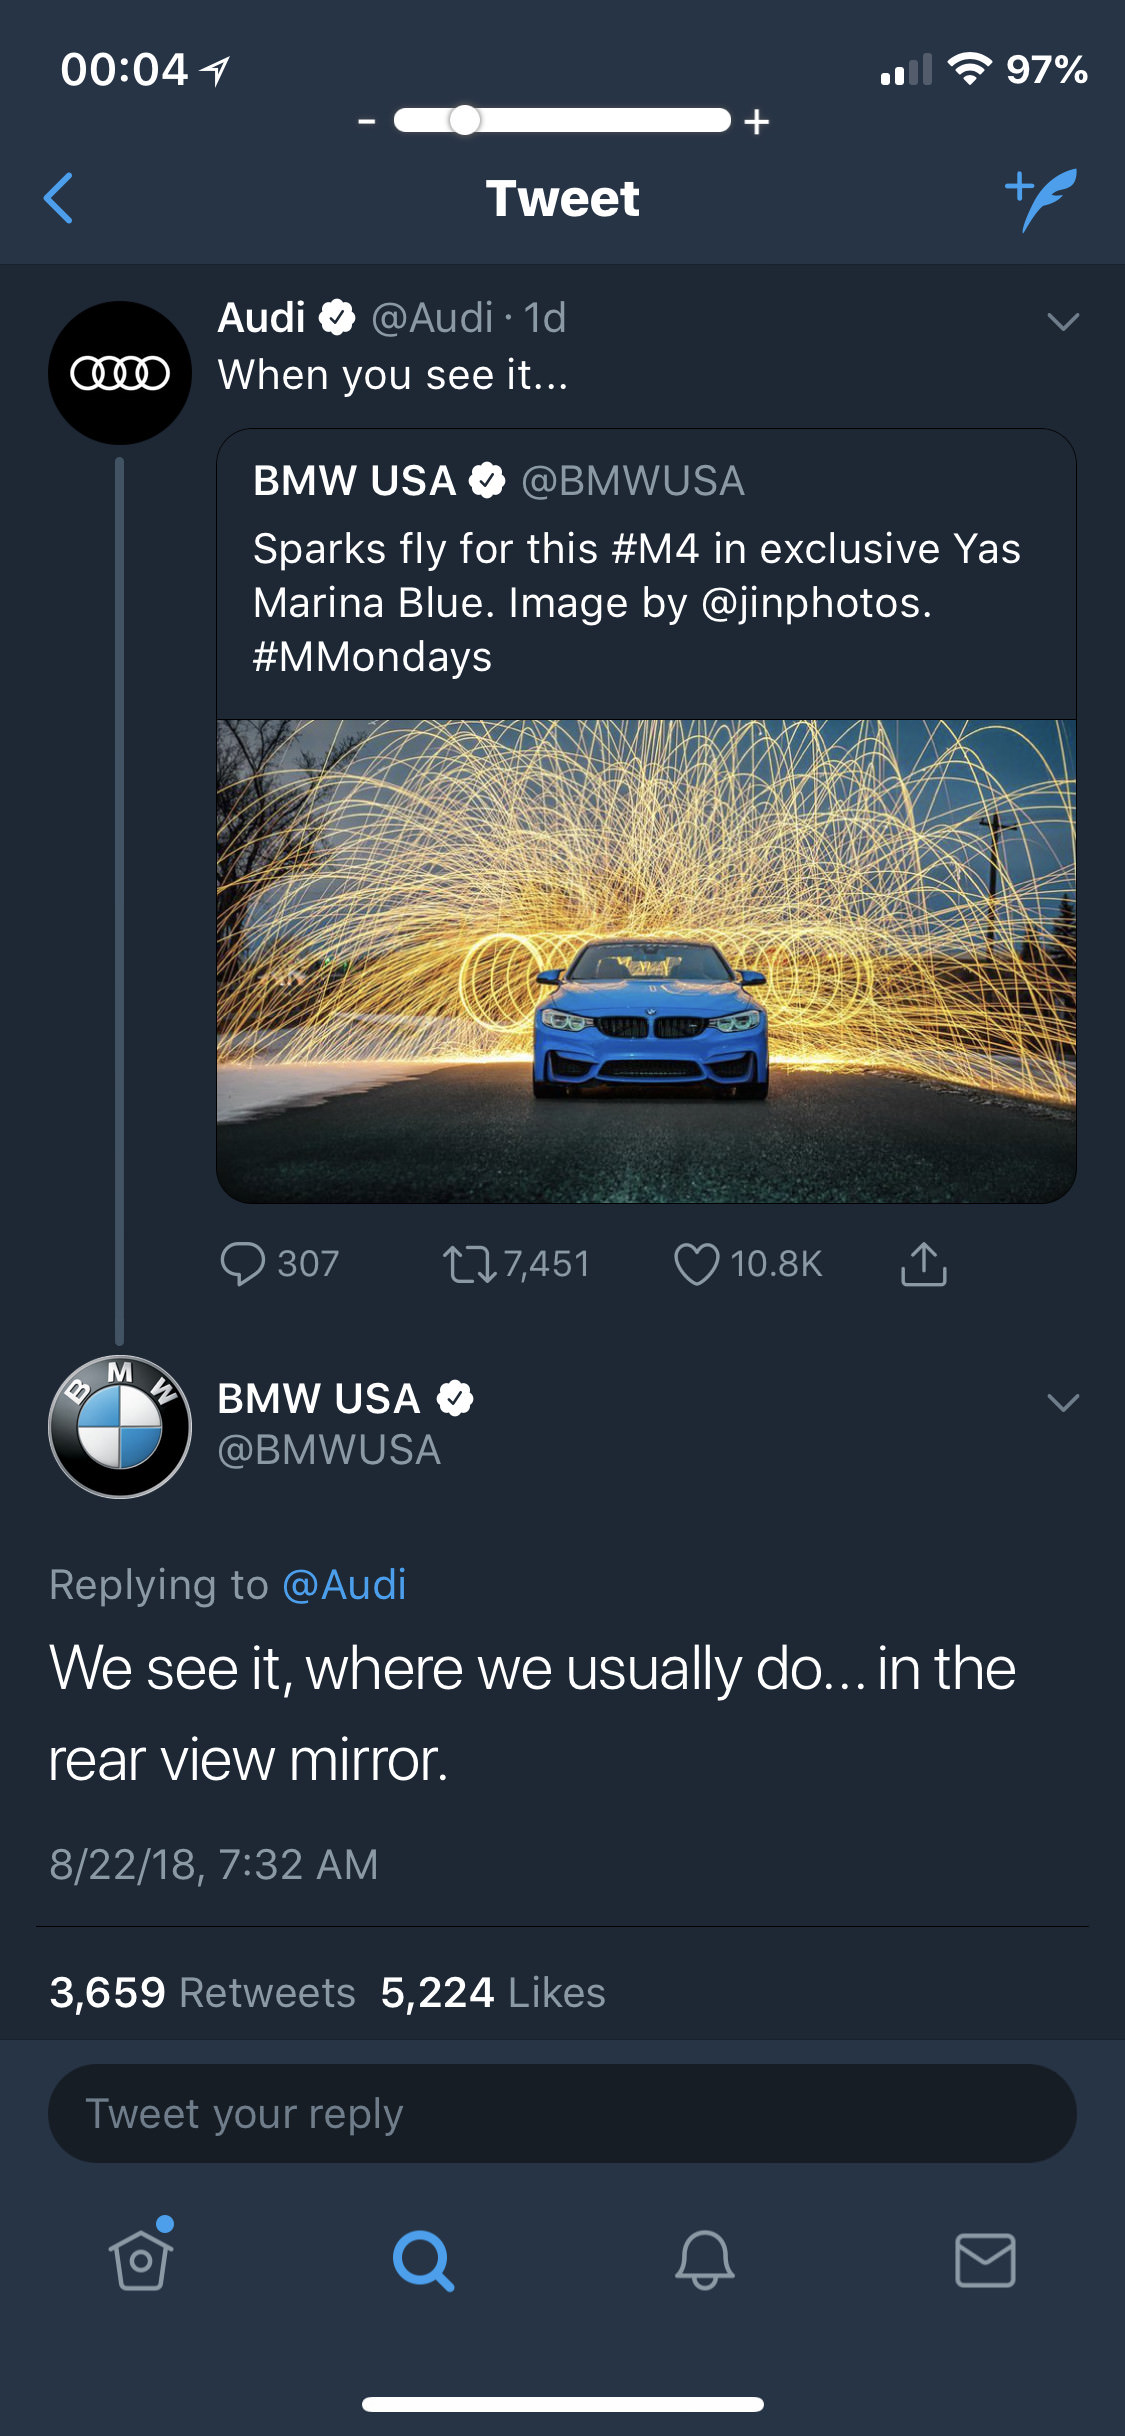Like Audi's tweet with heart icon

[696, 1263]
